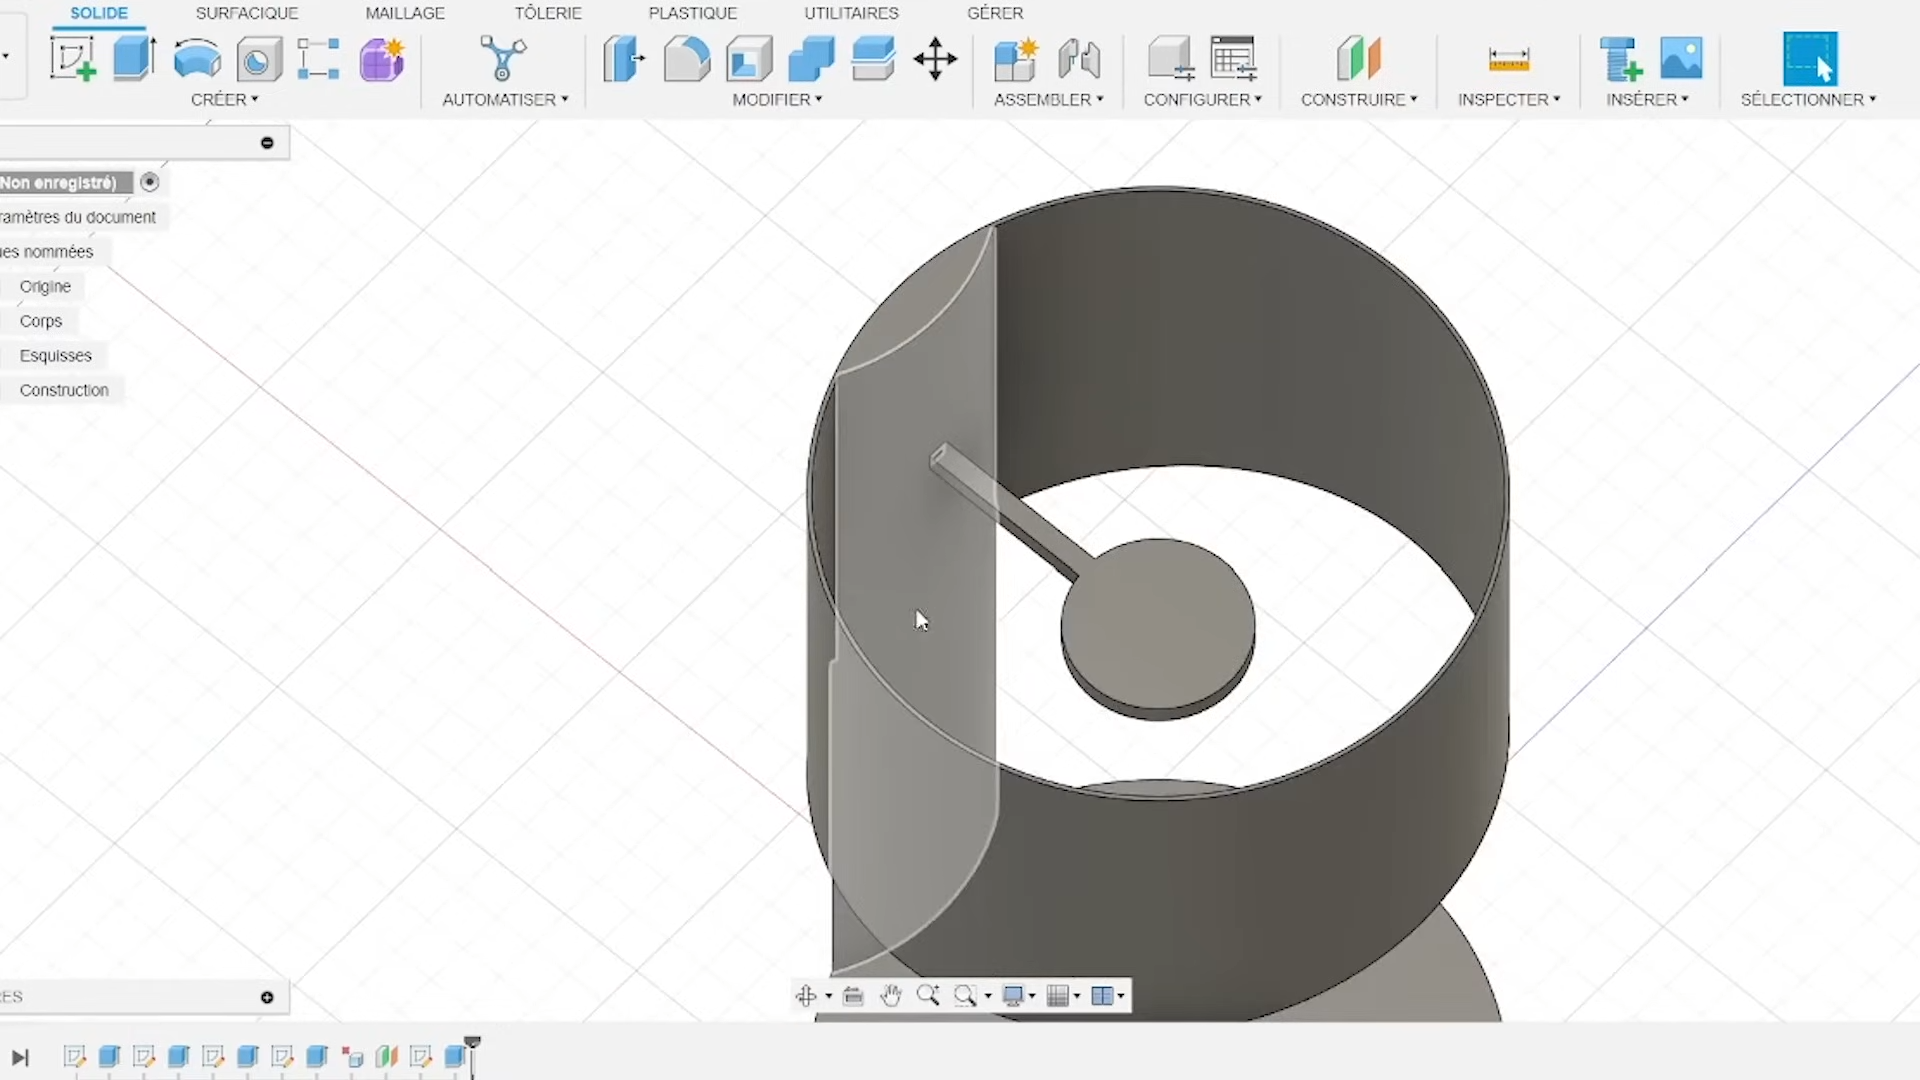Viewport: 1920px width, 1080px height.
Task: Open the AUTOMATISER dropdown menu
Action: [505, 100]
